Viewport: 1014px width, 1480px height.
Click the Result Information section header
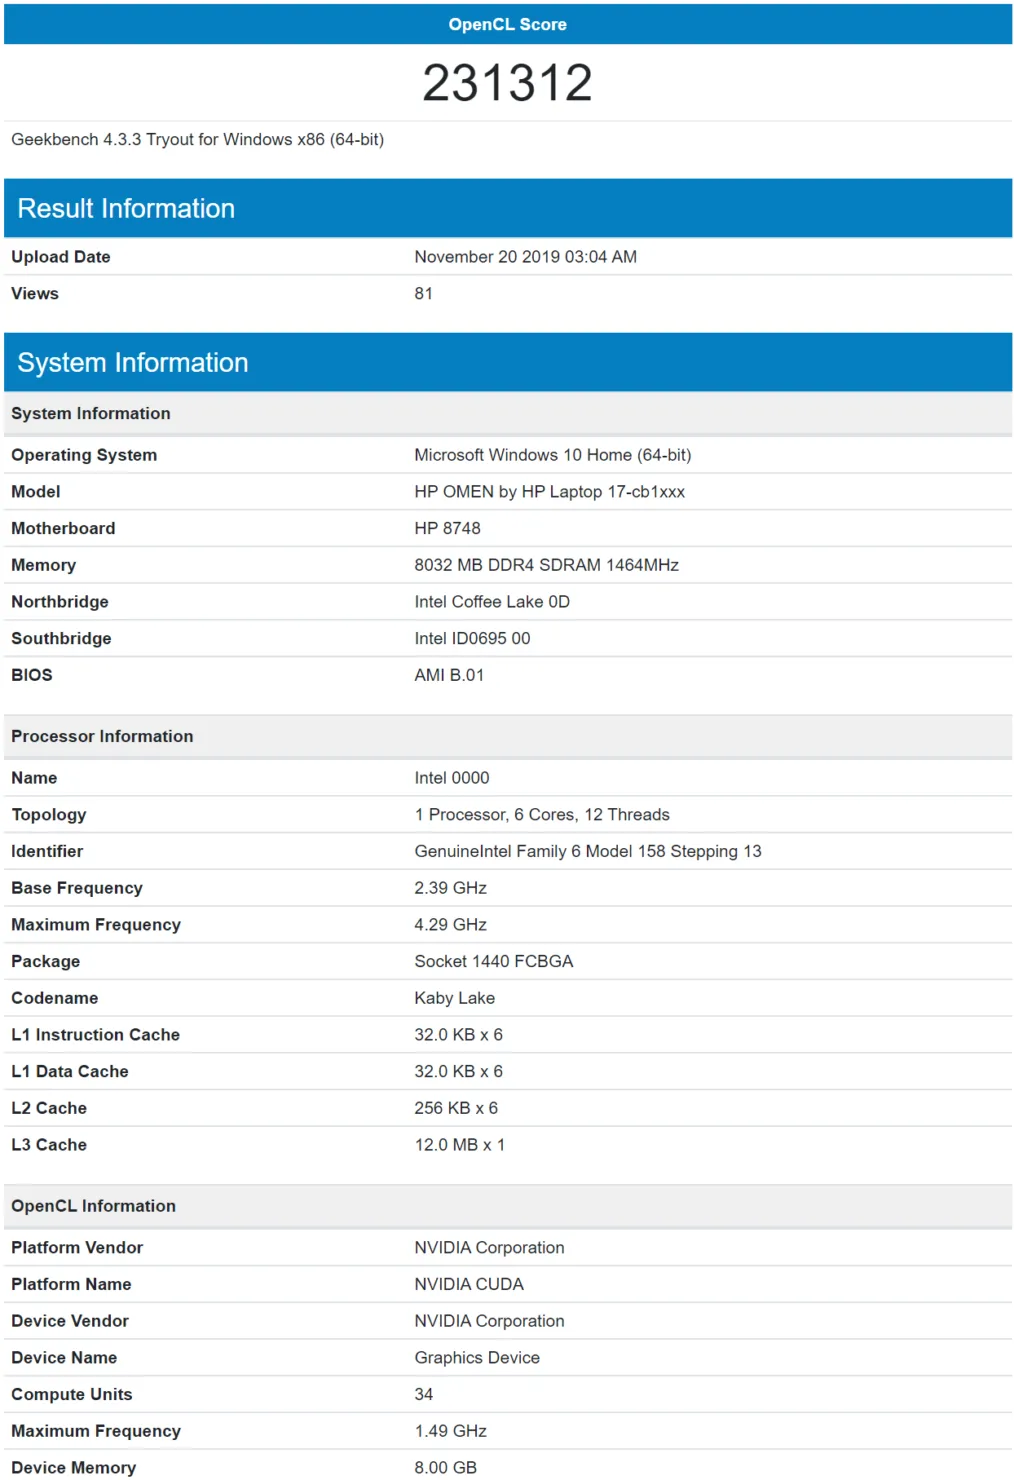[x=126, y=208]
